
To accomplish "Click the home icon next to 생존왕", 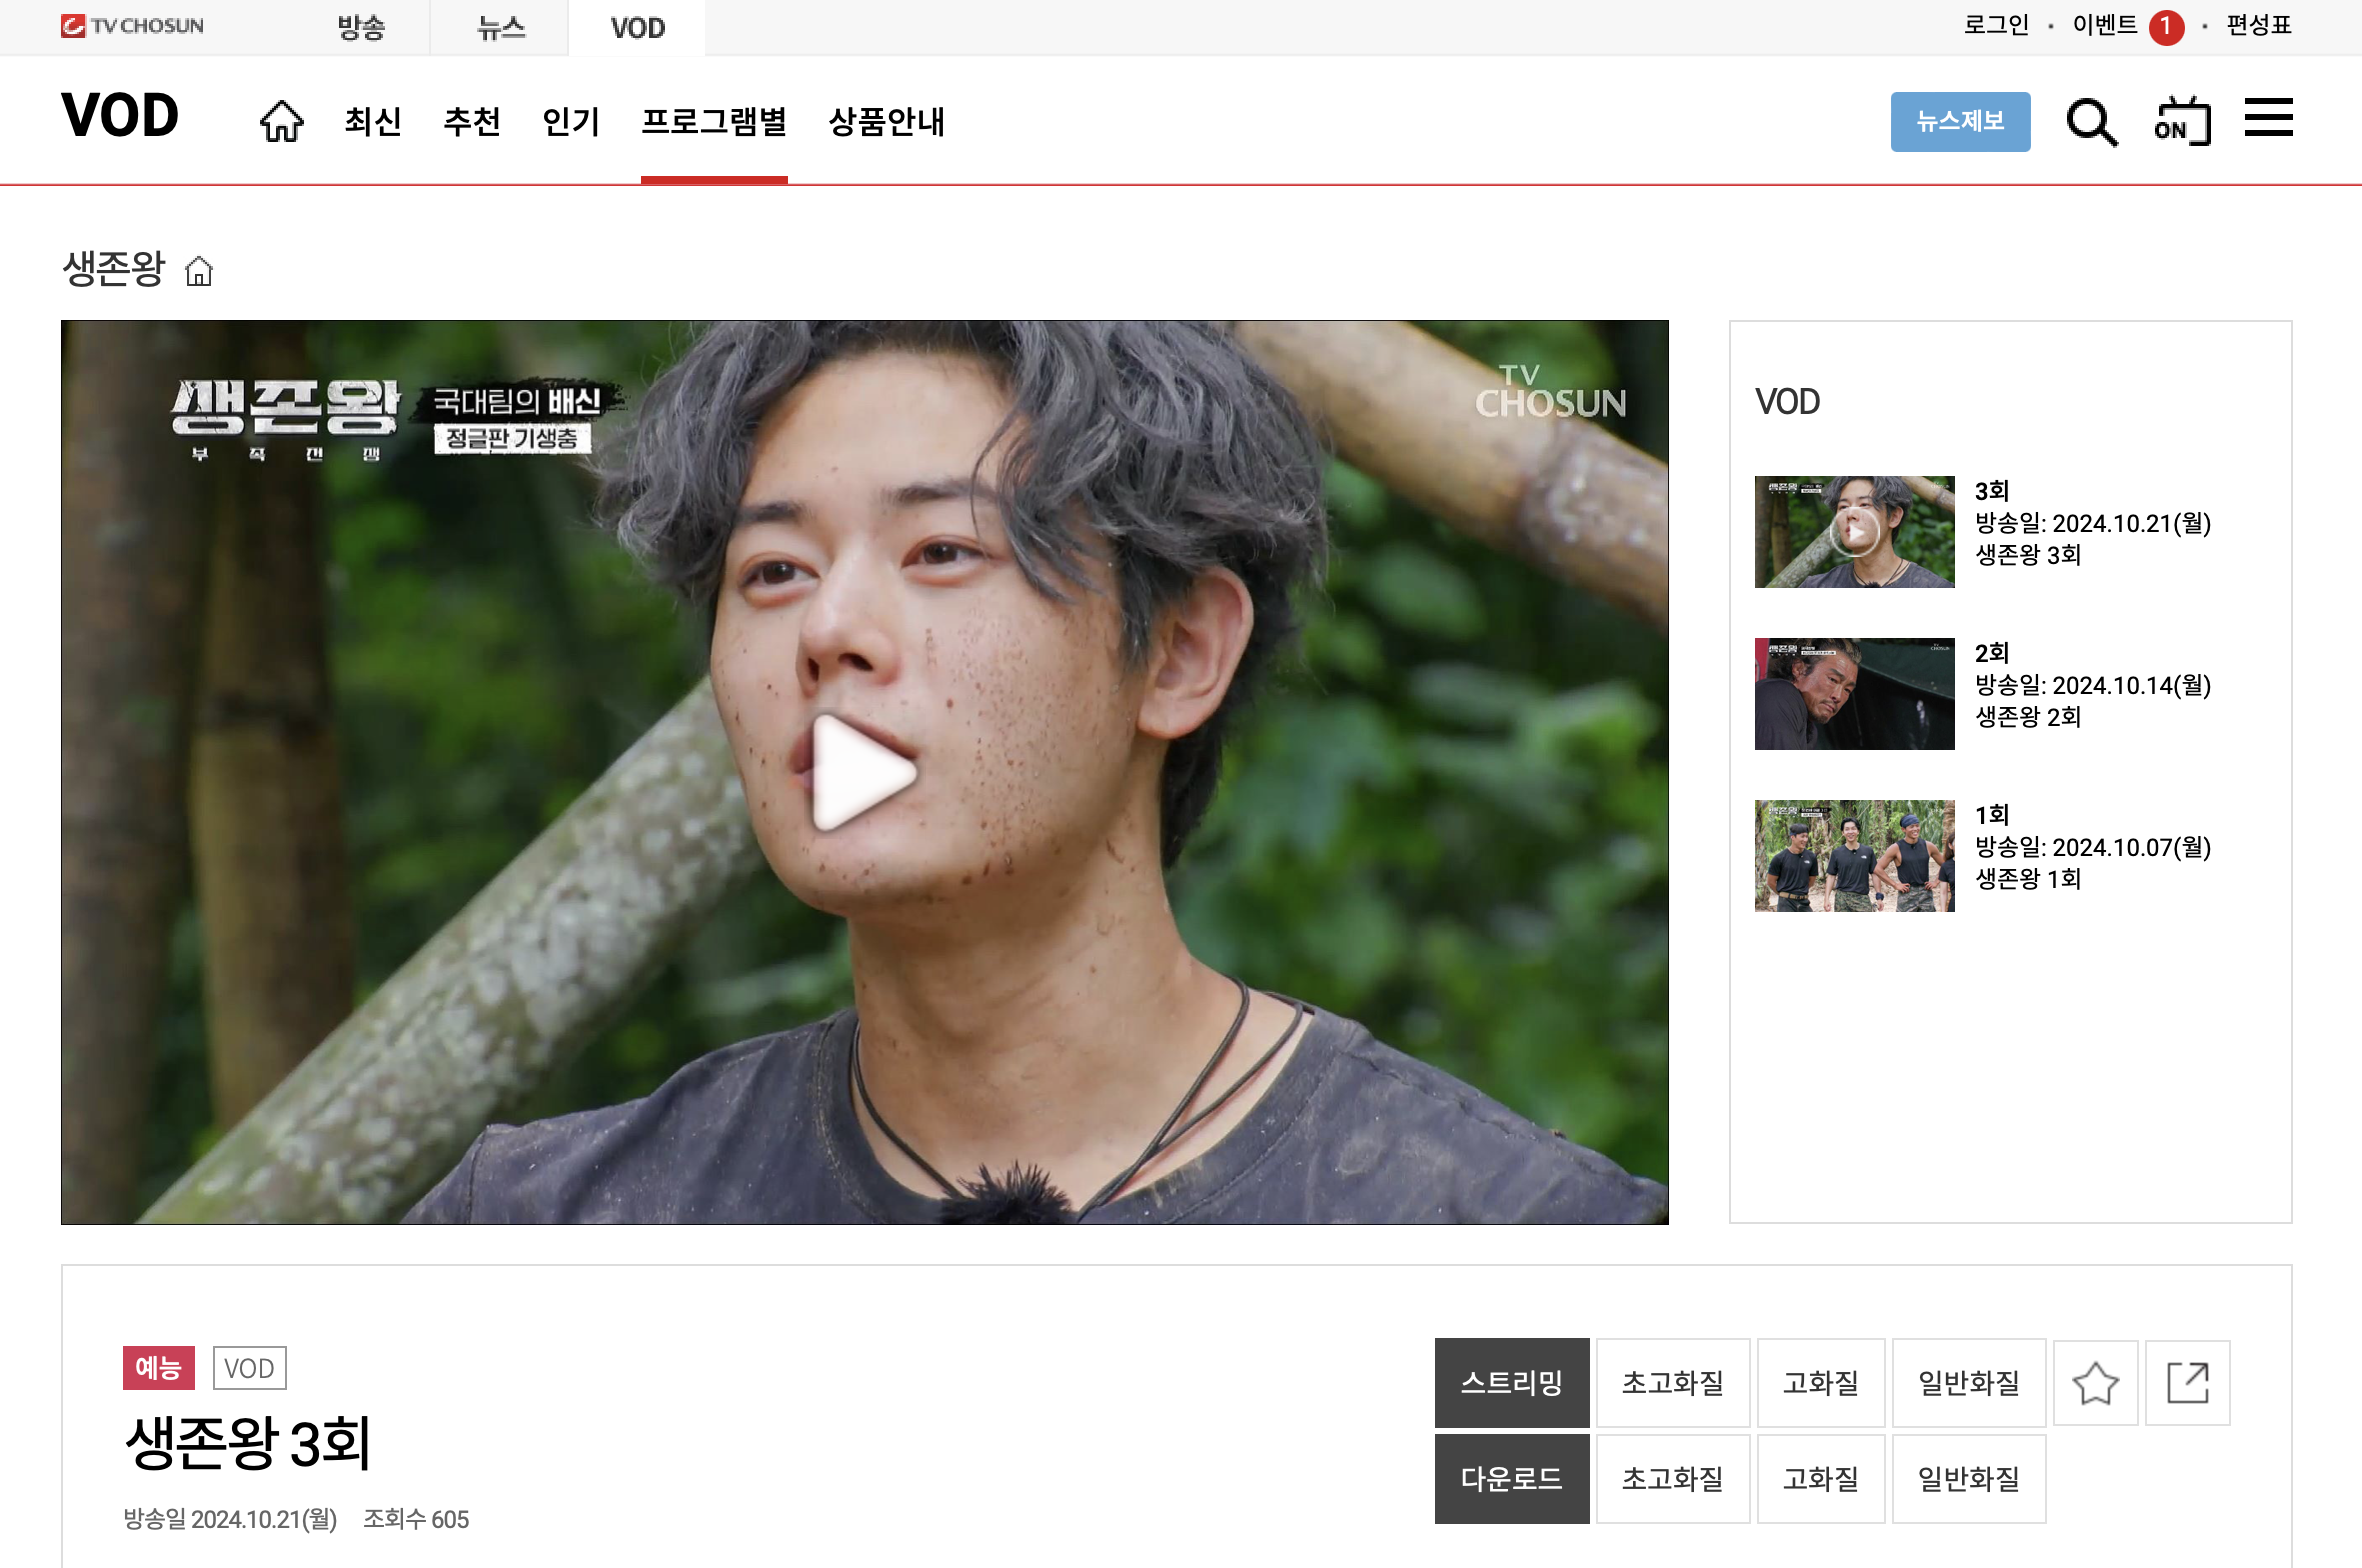I will pos(199,271).
